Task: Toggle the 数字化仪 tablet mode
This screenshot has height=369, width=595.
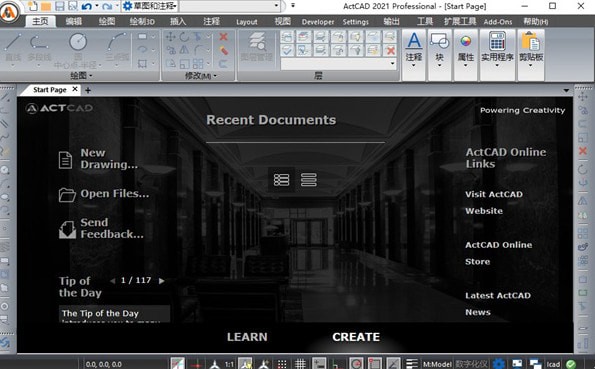Action: pos(471,364)
